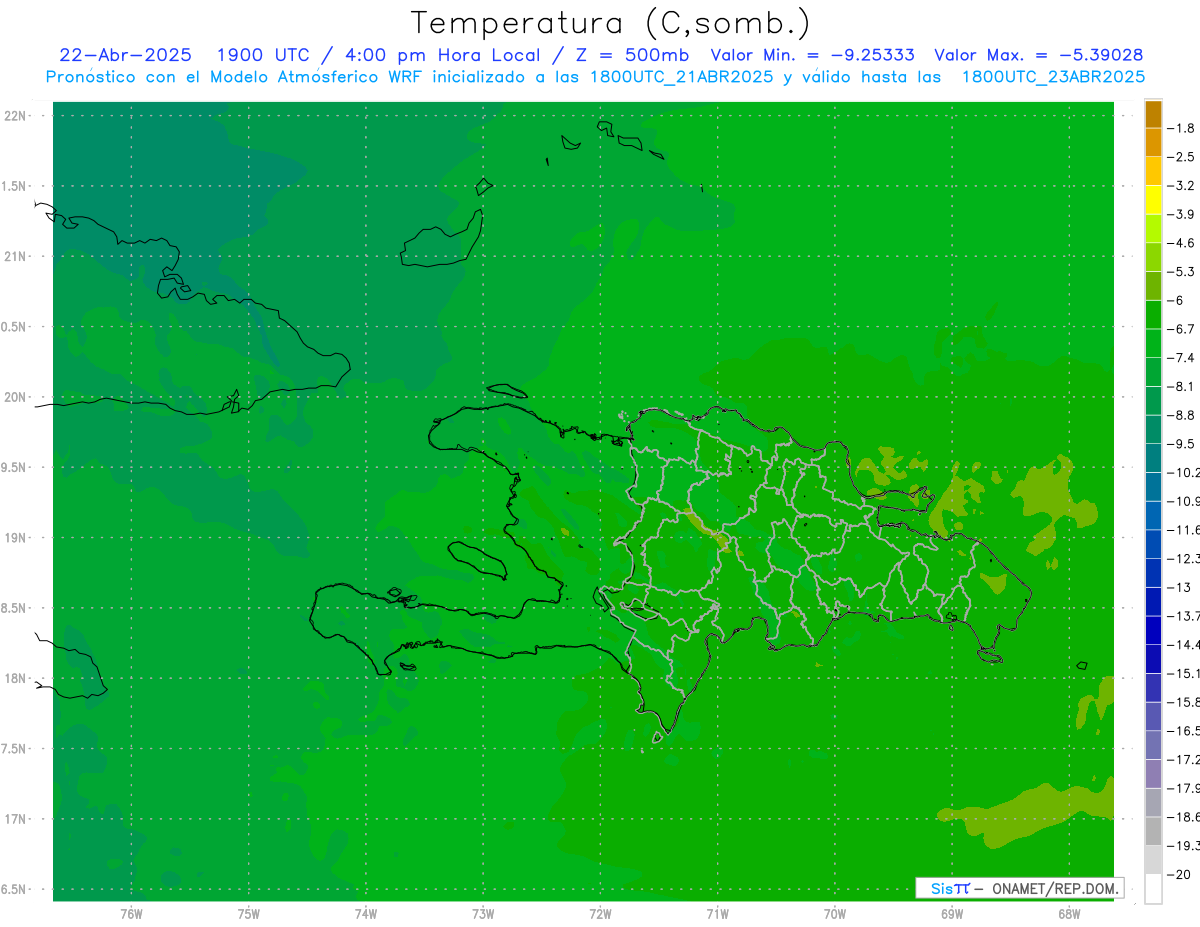Click the top brown-orange legend swatch above -1.8
Image resolution: width=1200 pixels, height=927 pixels.
tap(1153, 114)
